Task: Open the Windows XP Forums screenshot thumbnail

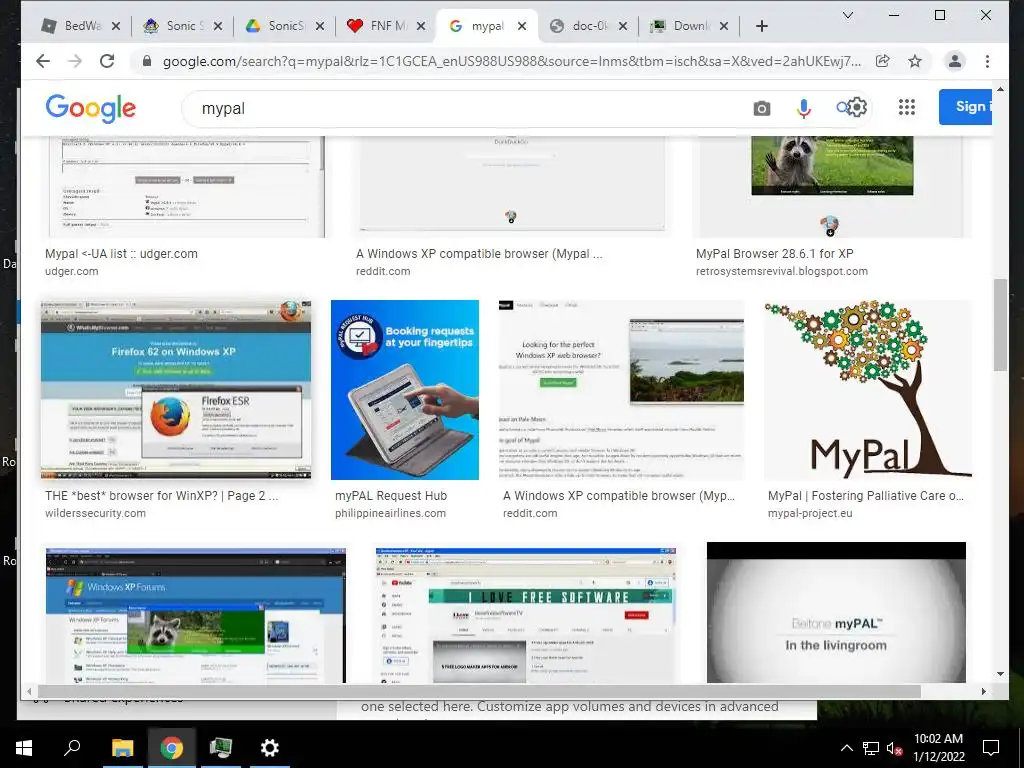Action: pos(196,615)
